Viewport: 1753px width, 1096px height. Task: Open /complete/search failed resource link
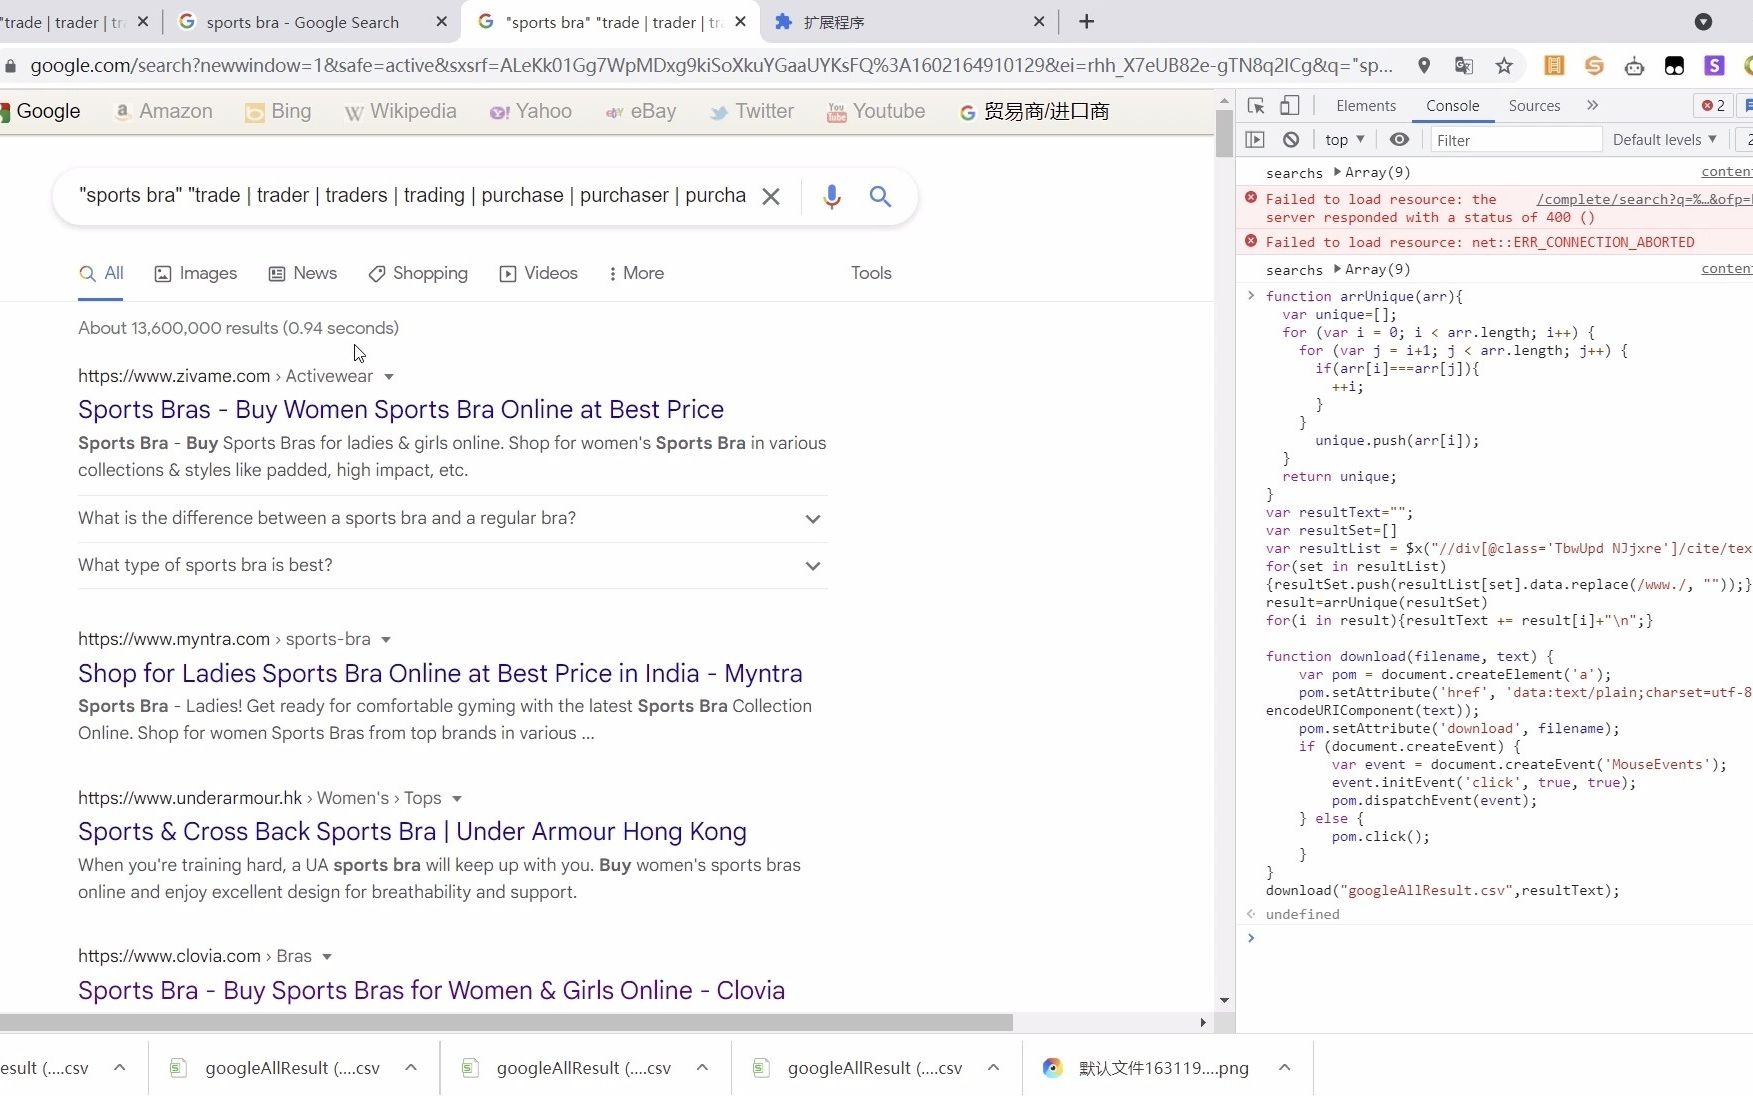[x=1644, y=199]
